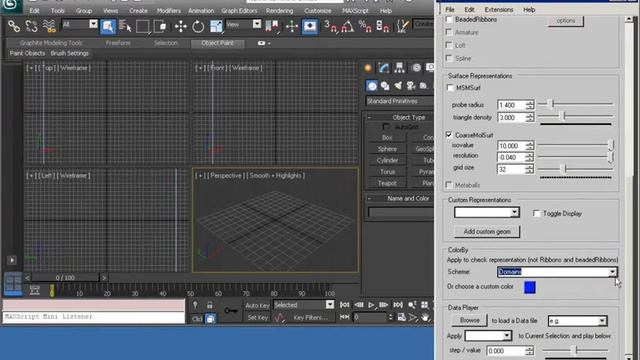The width and height of the screenshot is (640, 360).
Task: Select the Shapes category icon
Action: [x=385, y=86]
